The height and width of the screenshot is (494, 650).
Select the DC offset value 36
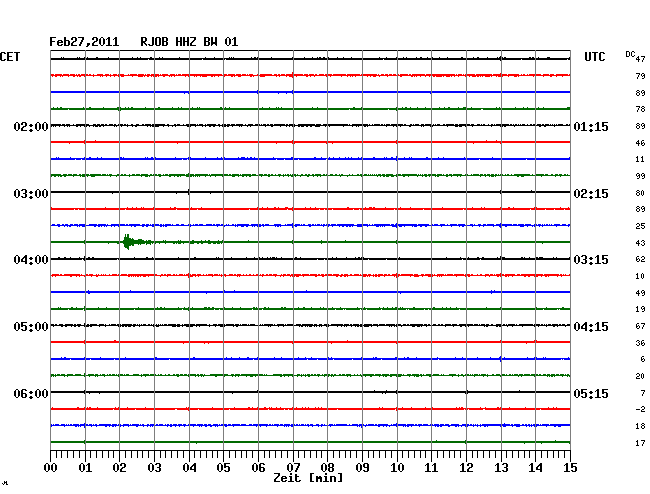click(x=640, y=343)
